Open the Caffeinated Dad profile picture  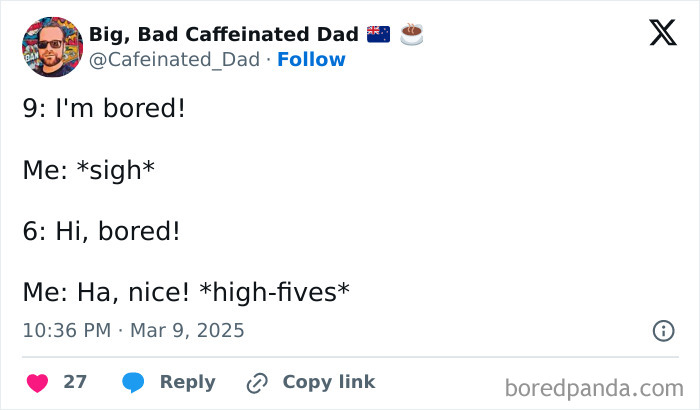click(x=52, y=46)
